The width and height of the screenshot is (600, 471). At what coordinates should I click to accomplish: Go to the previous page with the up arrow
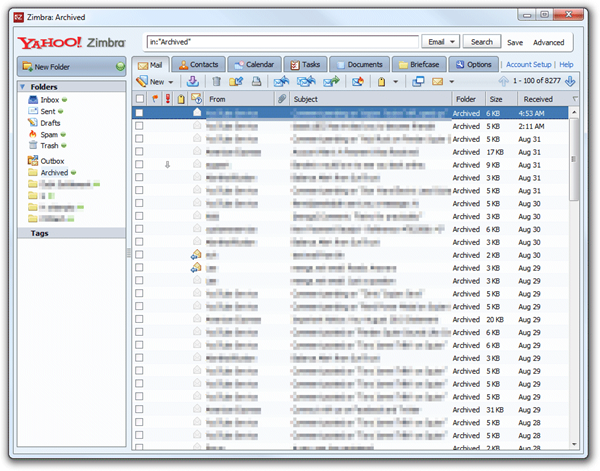pos(504,81)
